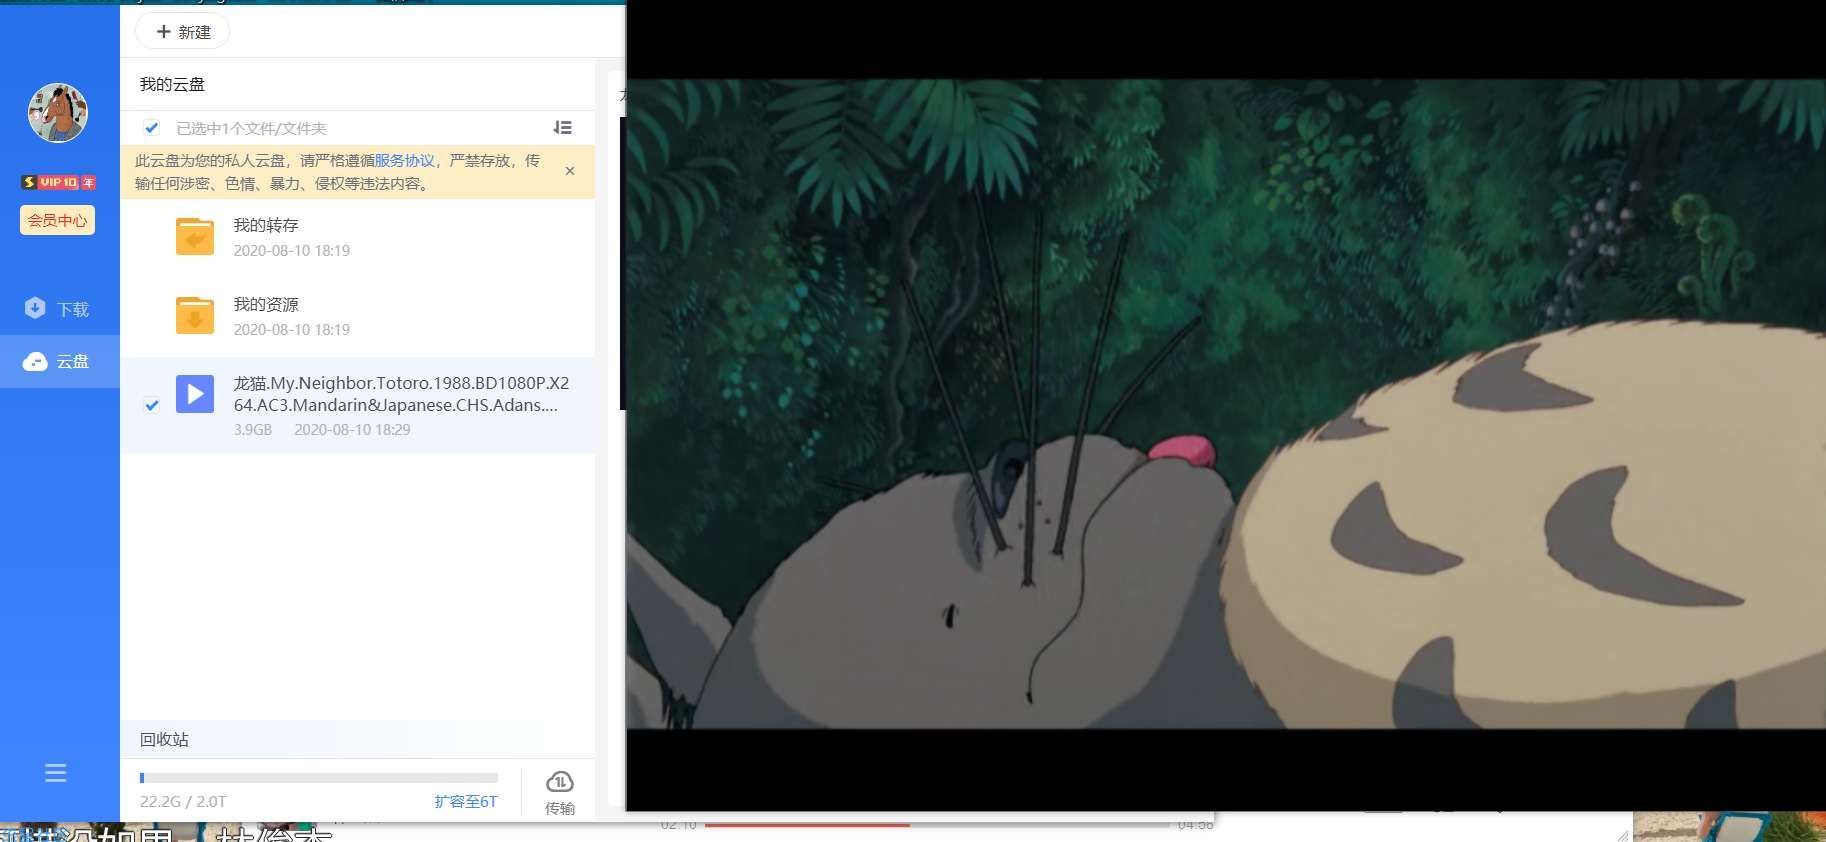
Task: Click the 我的云盘 header
Action: pos(172,84)
